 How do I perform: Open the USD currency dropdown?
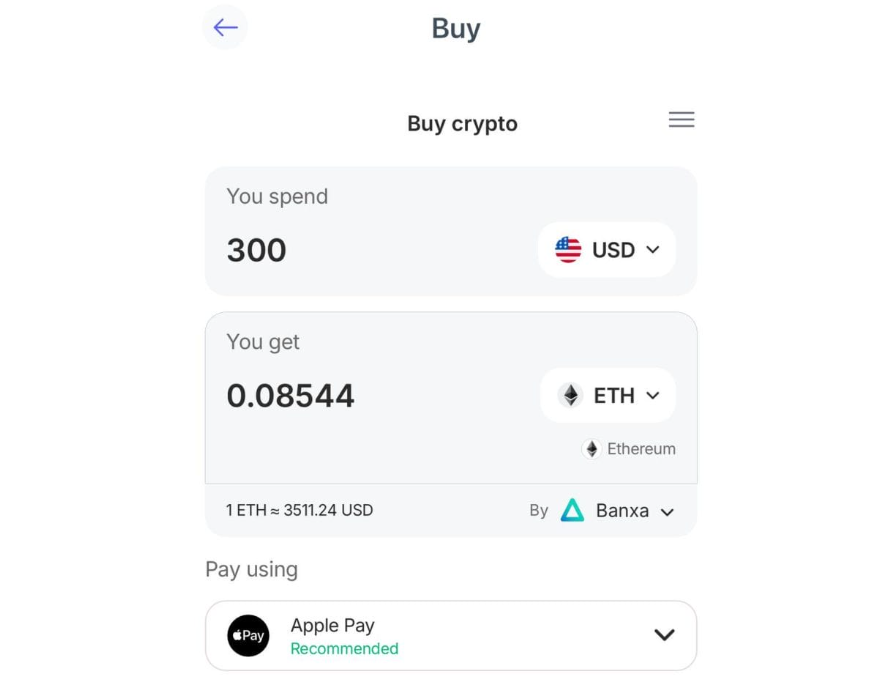coord(606,250)
